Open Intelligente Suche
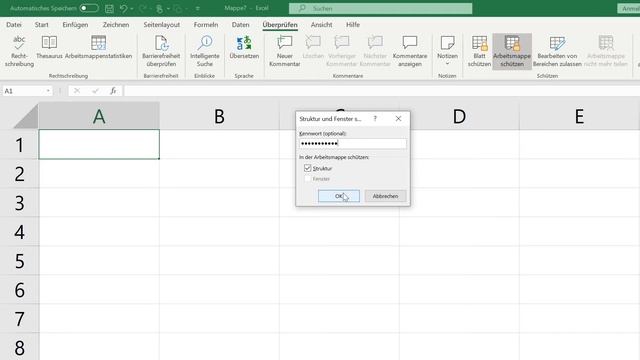 click(204, 51)
